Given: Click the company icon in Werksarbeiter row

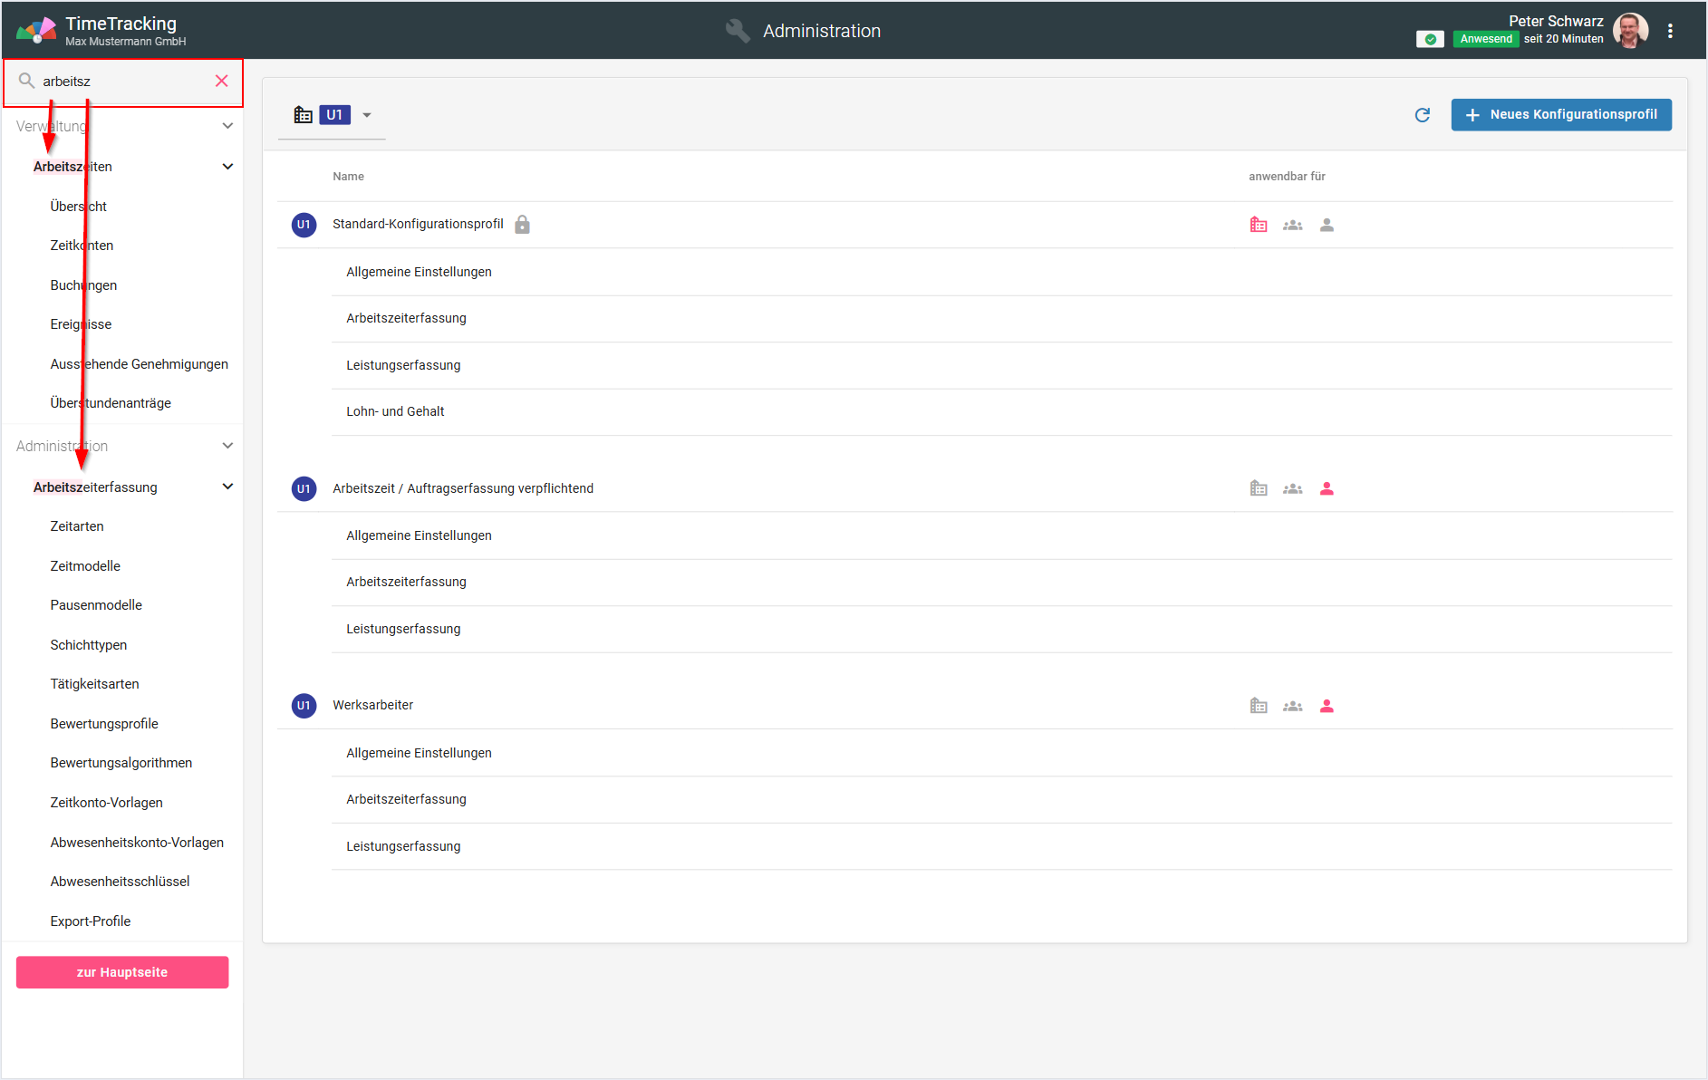Looking at the screenshot, I should point(1258,706).
